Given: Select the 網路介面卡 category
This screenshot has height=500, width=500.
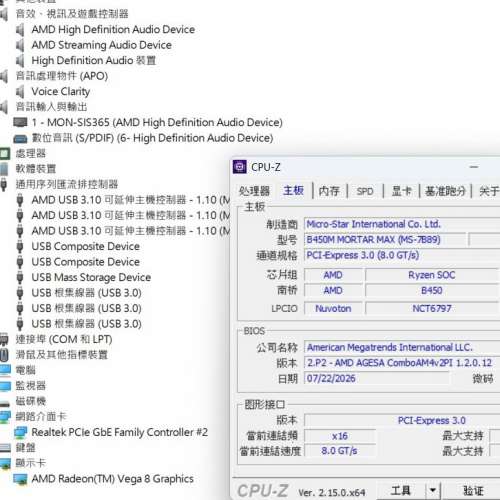Looking at the screenshot, I should [41, 417].
